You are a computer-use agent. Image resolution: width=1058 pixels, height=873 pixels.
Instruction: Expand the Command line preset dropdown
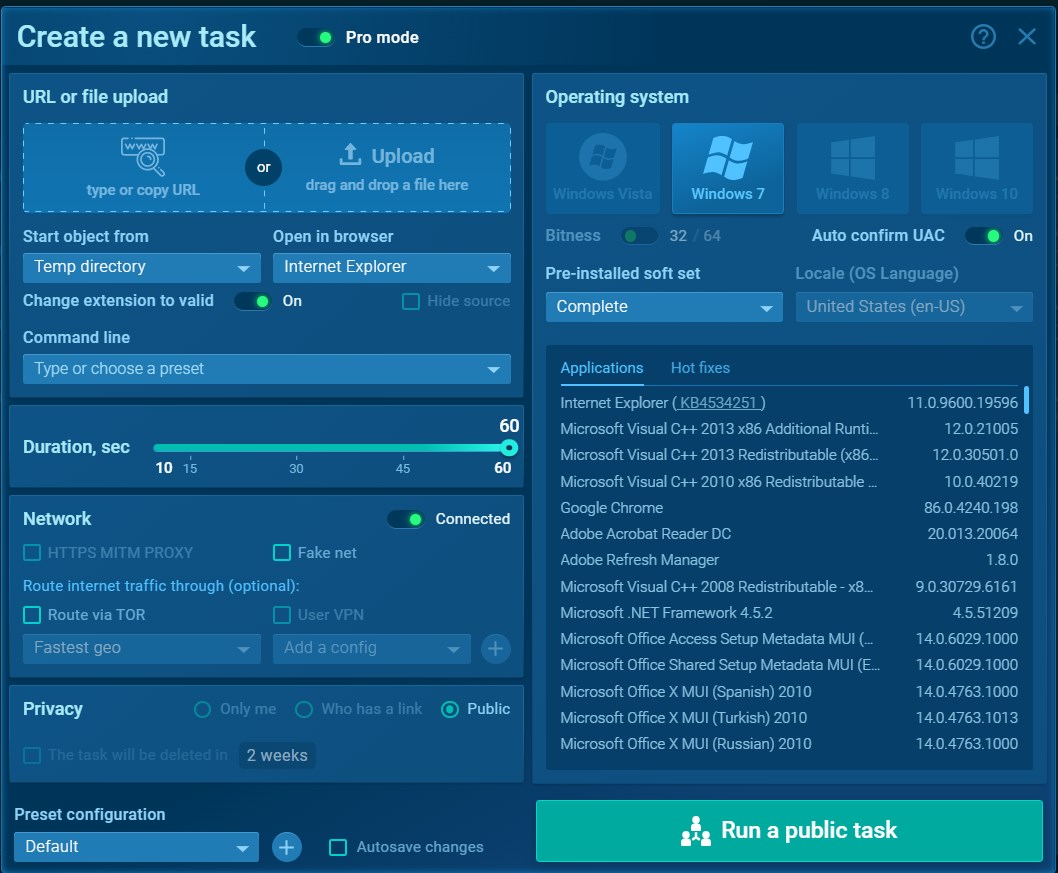point(267,369)
